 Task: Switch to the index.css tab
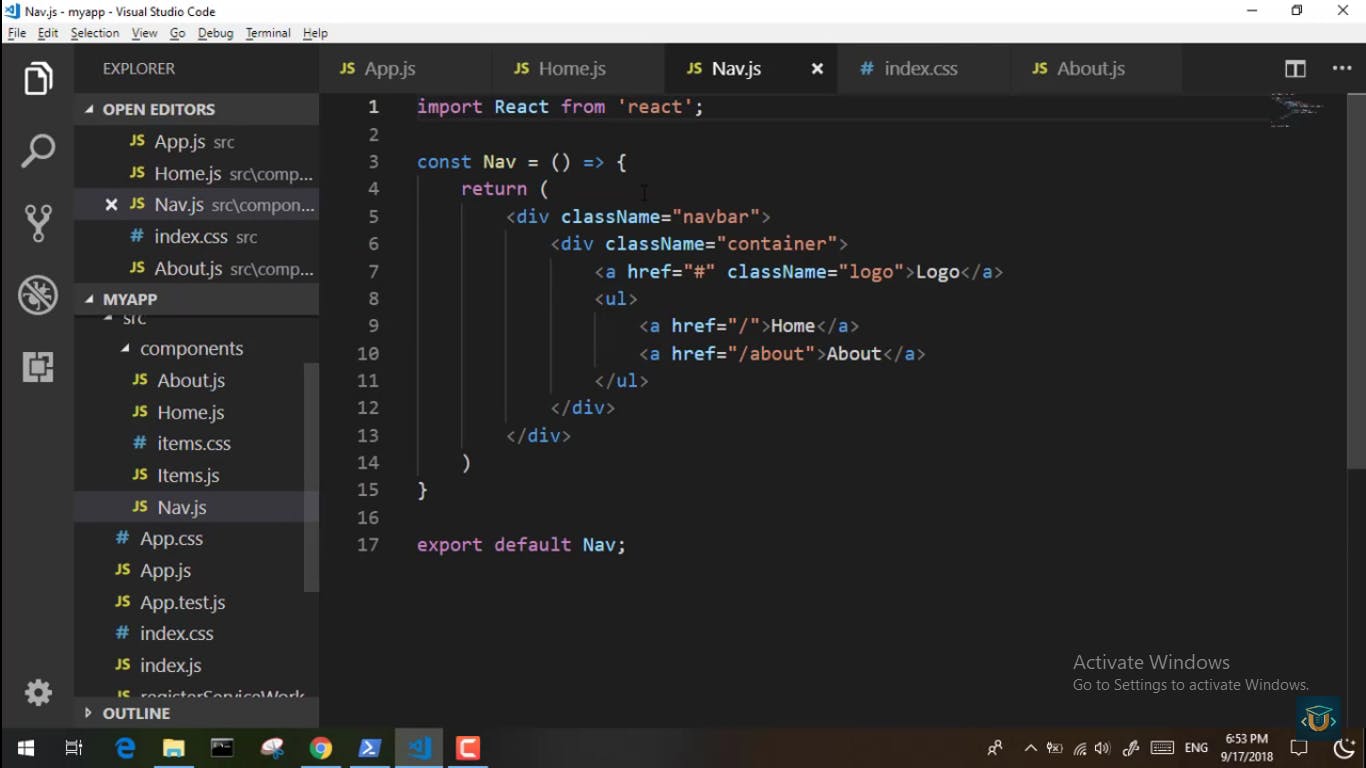click(x=924, y=69)
